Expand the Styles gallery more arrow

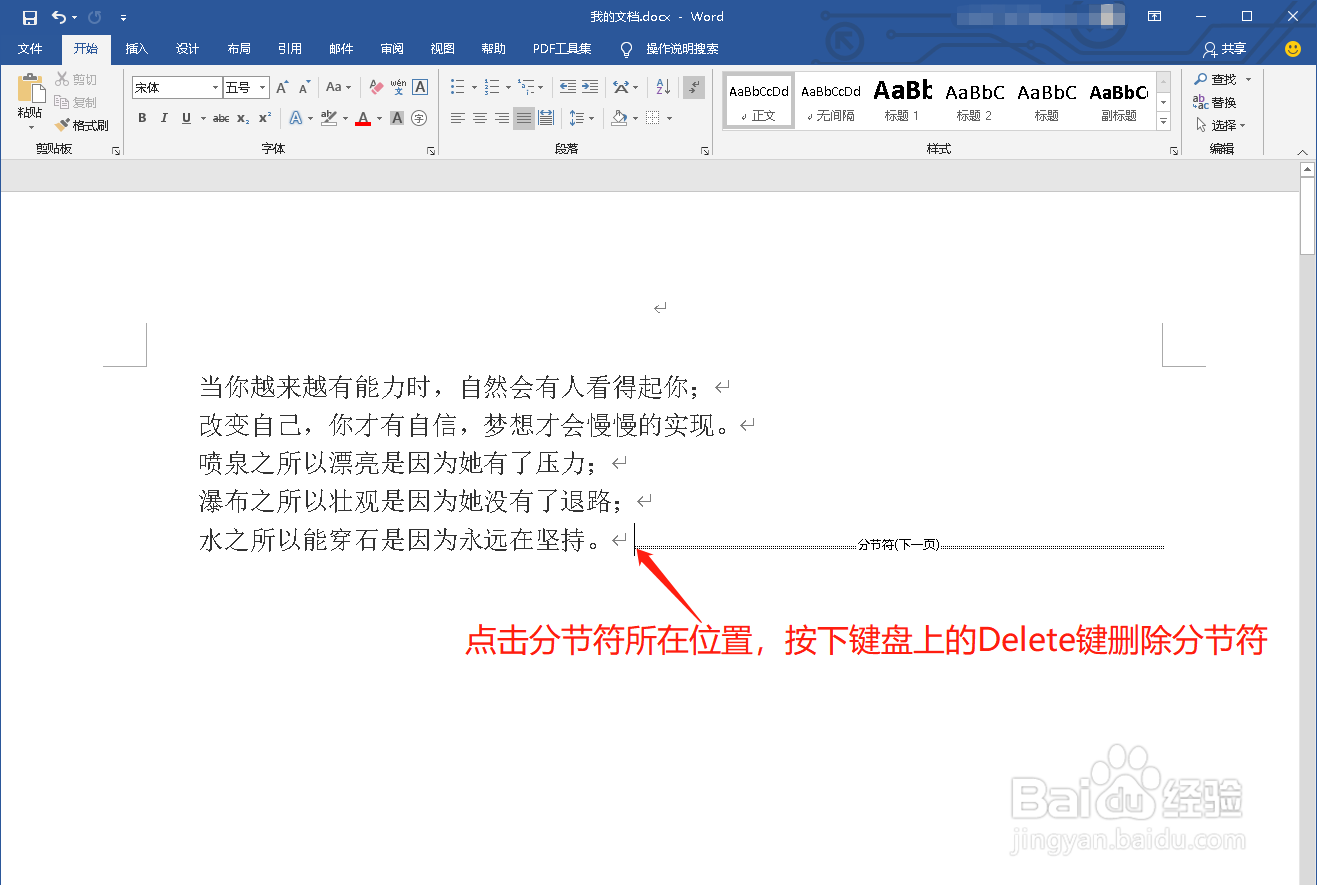click(x=1164, y=122)
